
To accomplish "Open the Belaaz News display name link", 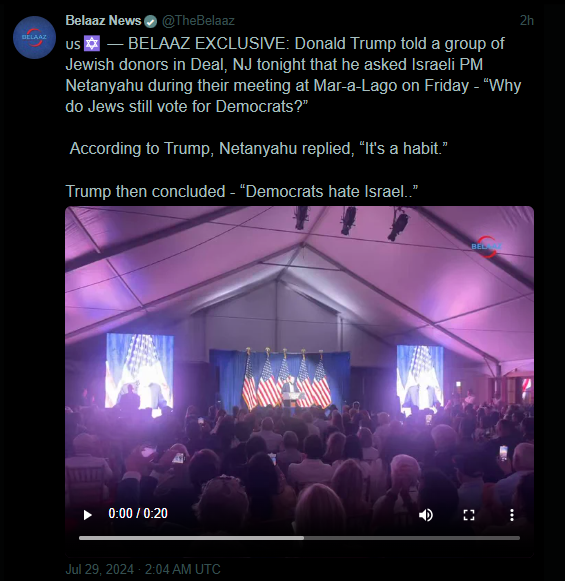I will coord(103,21).
